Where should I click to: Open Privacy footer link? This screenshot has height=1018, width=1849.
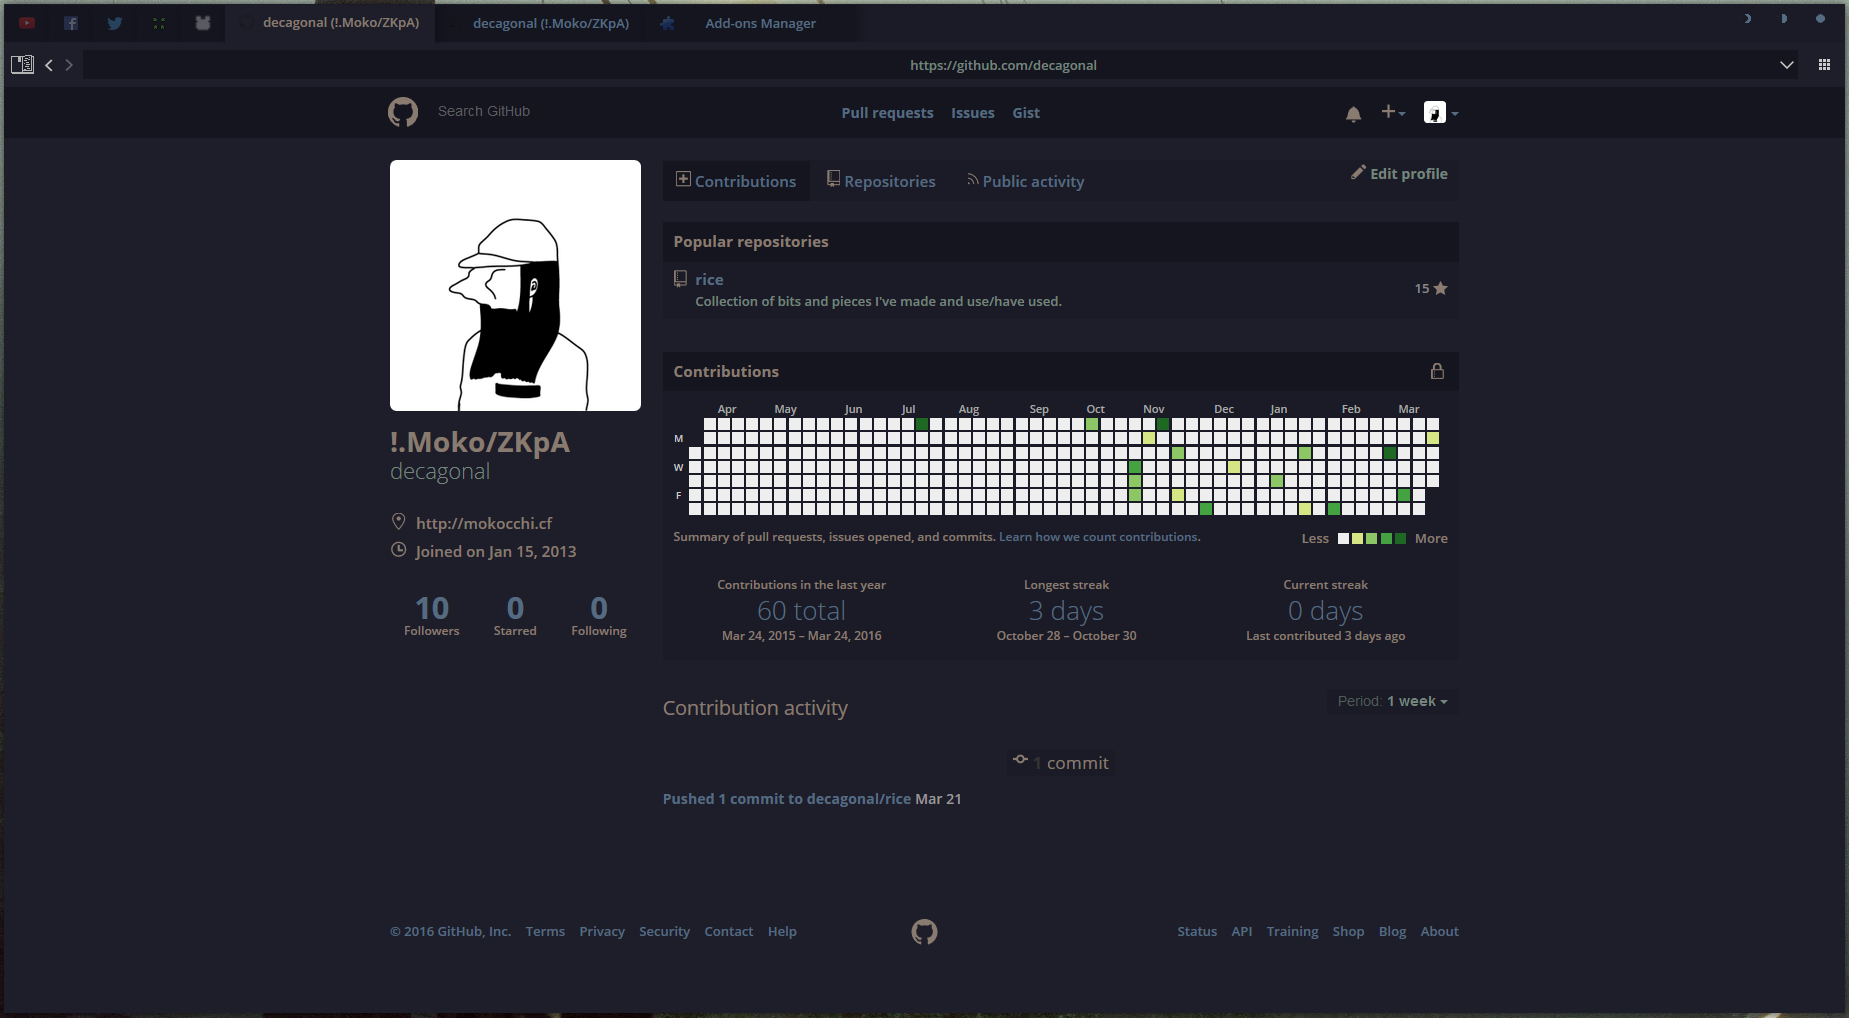[602, 932]
